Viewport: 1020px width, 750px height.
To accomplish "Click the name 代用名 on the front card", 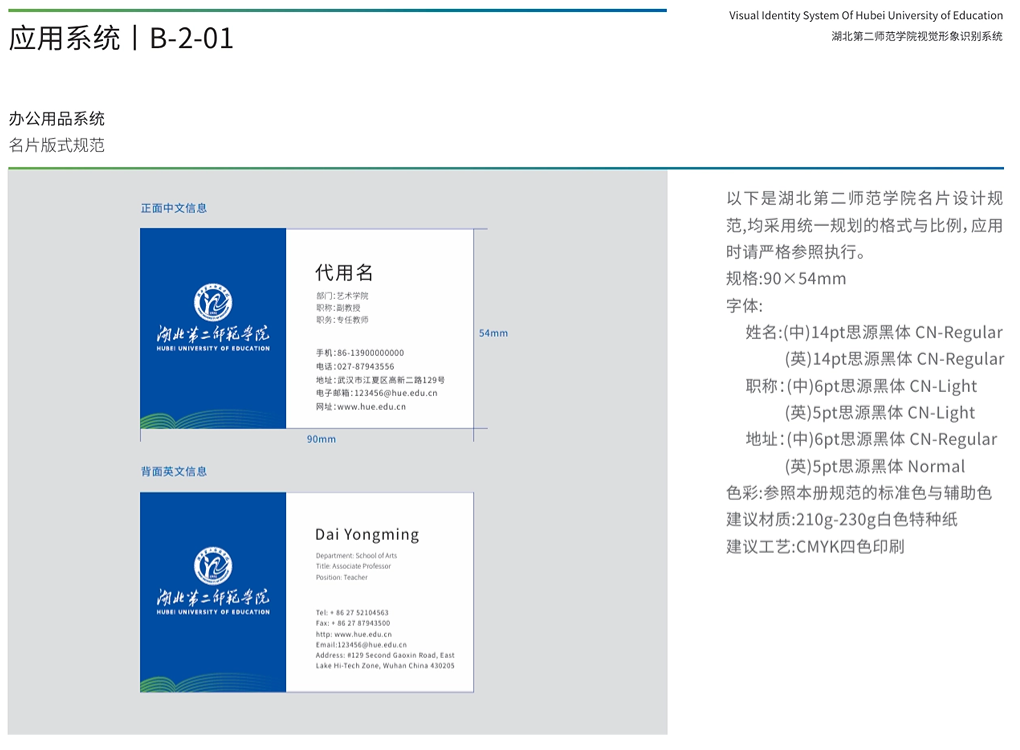I will (344, 272).
